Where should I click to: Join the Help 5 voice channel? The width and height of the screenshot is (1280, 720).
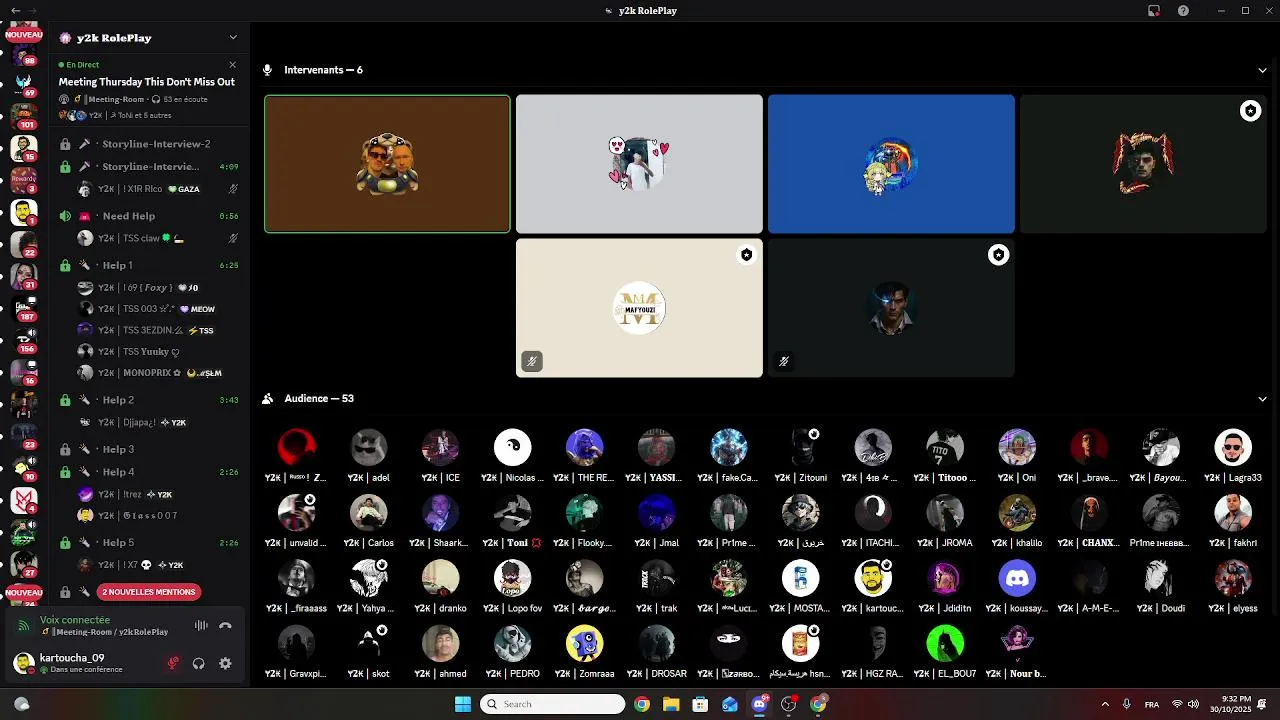[147, 542]
